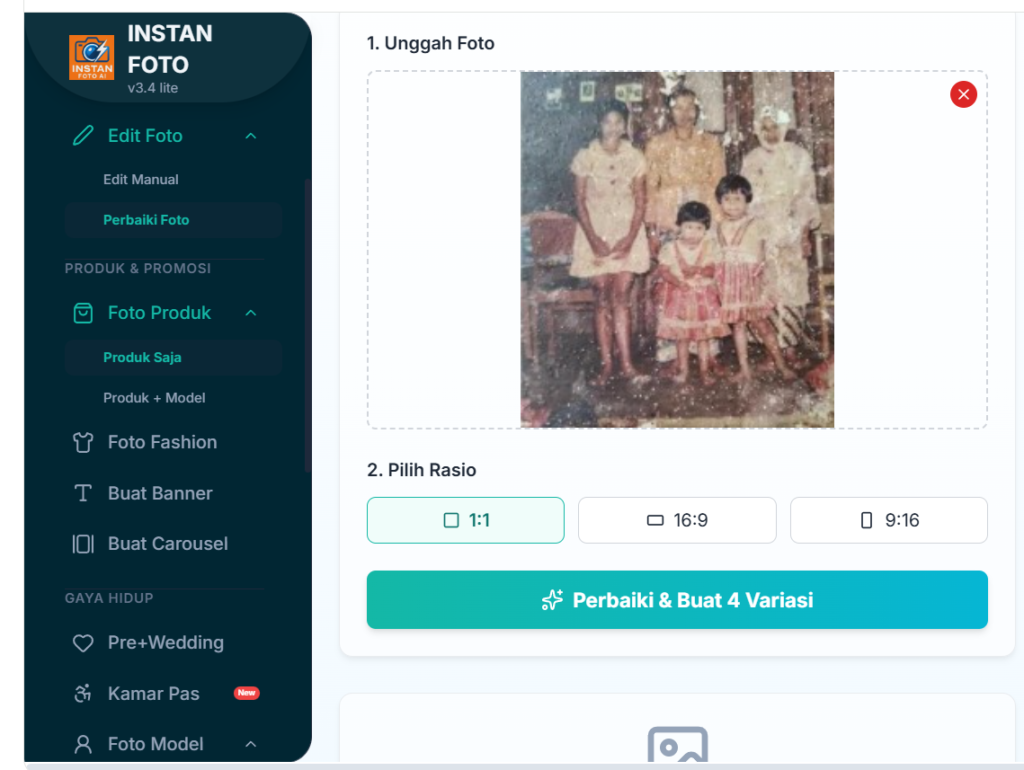Select the 1:1 ratio option
Viewport: 1024px width, 770px height.
coord(466,520)
